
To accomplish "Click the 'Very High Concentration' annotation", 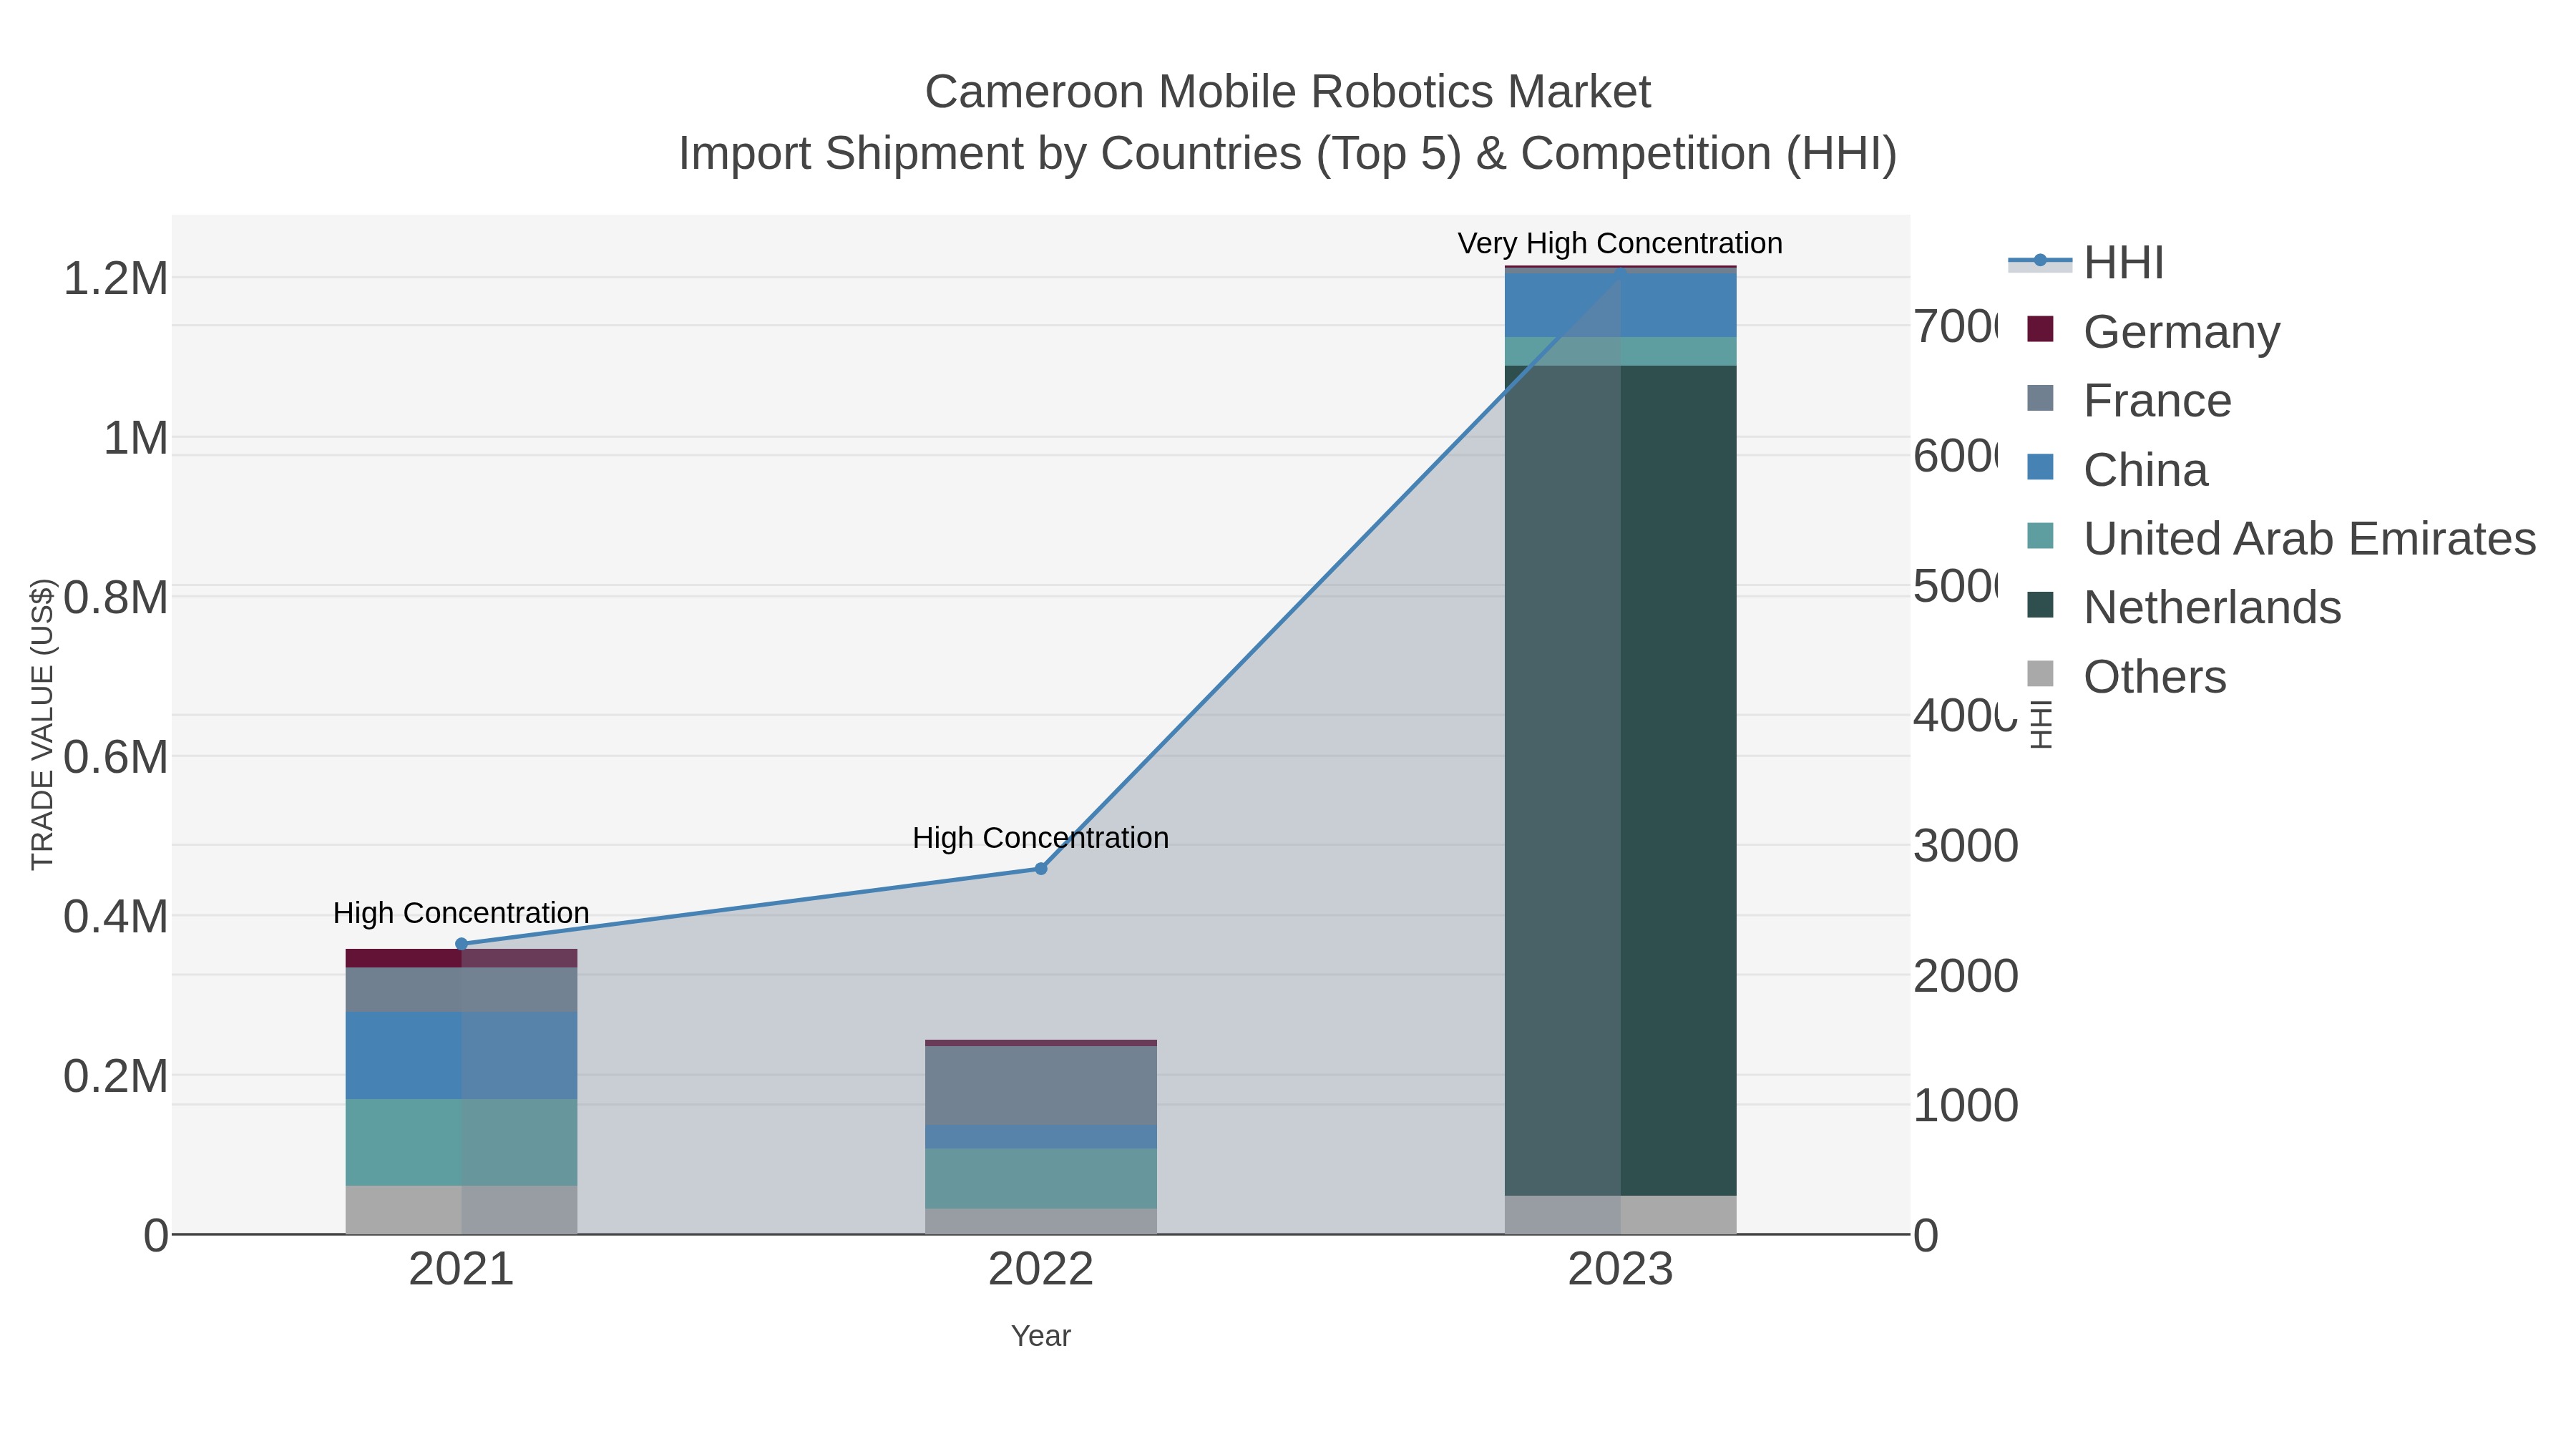I will click(1620, 243).
